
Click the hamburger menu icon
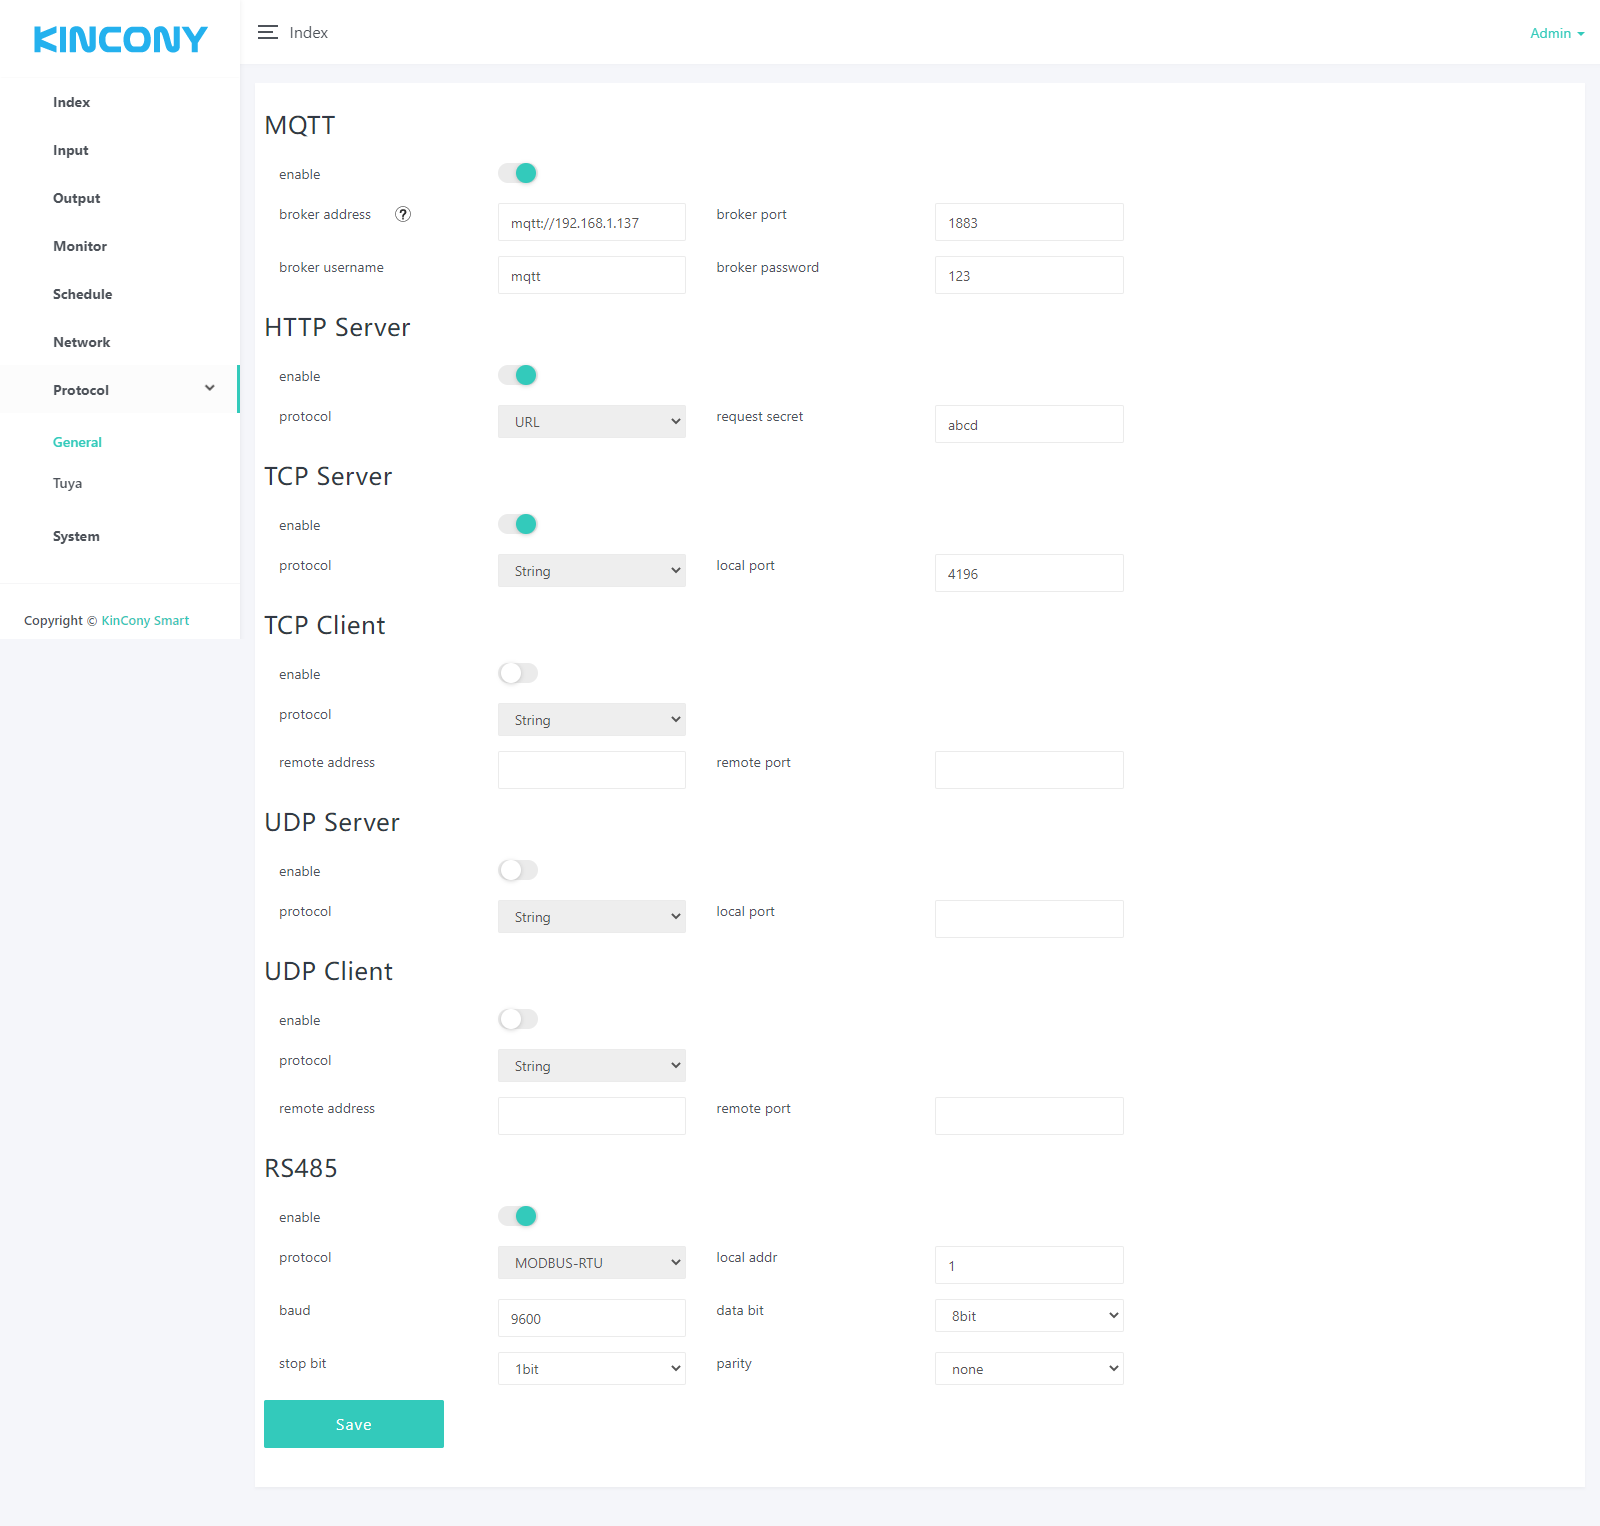[267, 33]
